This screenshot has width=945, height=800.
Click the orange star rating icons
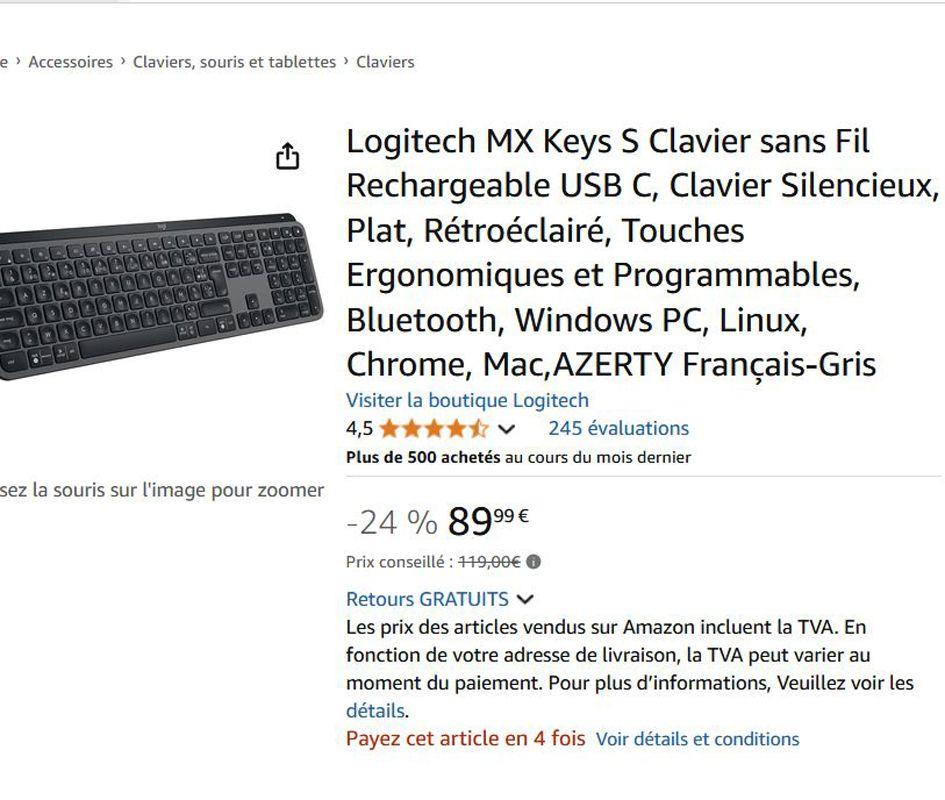click(x=434, y=429)
